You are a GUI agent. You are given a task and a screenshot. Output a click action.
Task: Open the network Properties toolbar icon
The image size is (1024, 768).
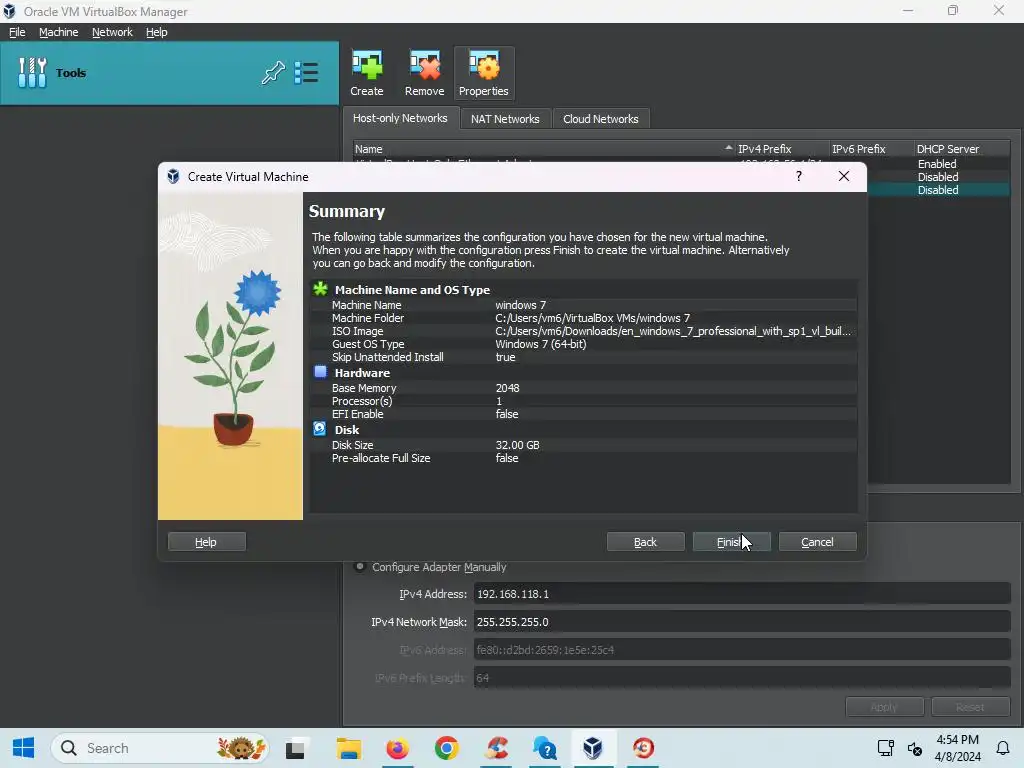tap(483, 73)
